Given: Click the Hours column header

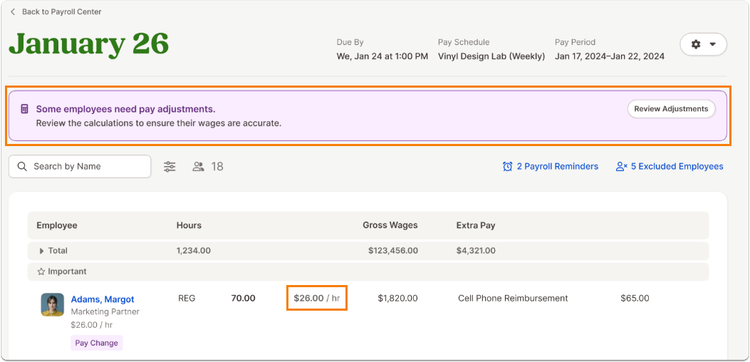Looking at the screenshot, I should click(189, 225).
